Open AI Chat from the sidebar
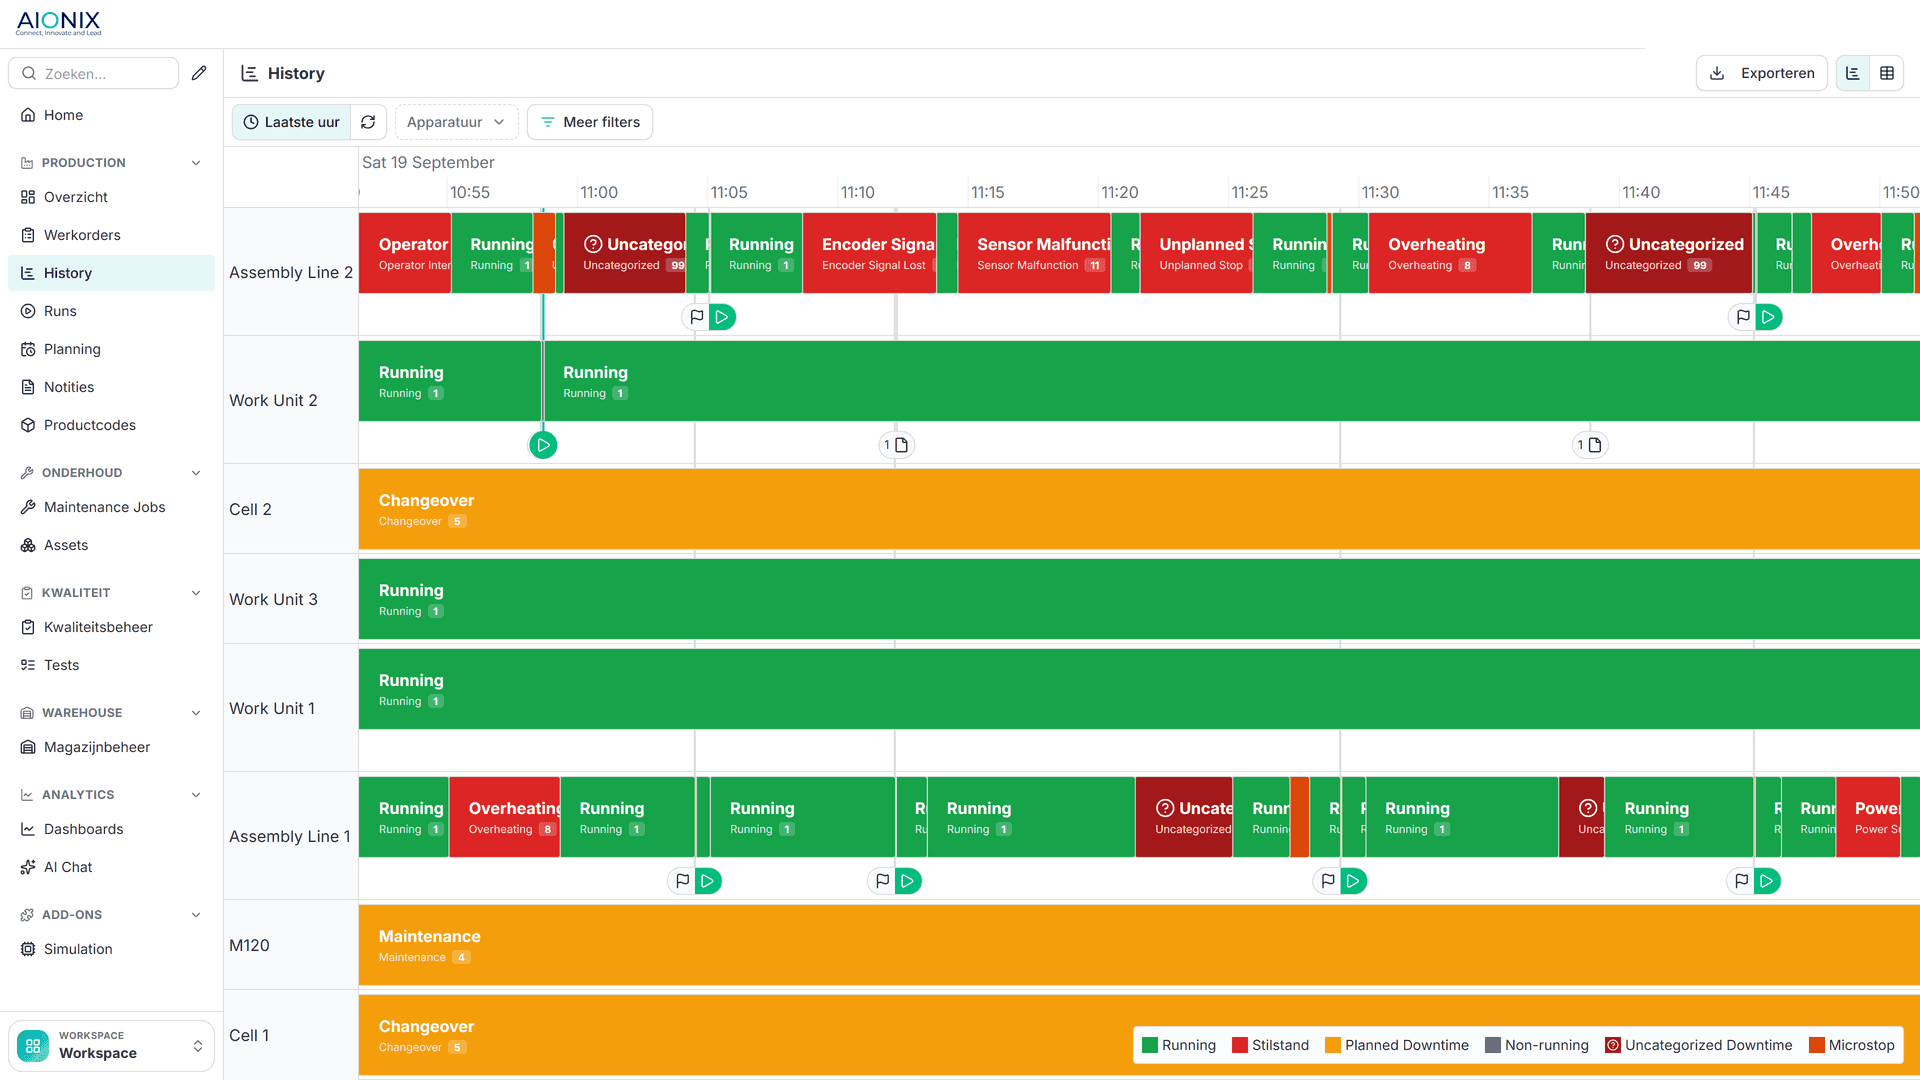Viewport: 1920px width, 1080px height. tap(111, 867)
